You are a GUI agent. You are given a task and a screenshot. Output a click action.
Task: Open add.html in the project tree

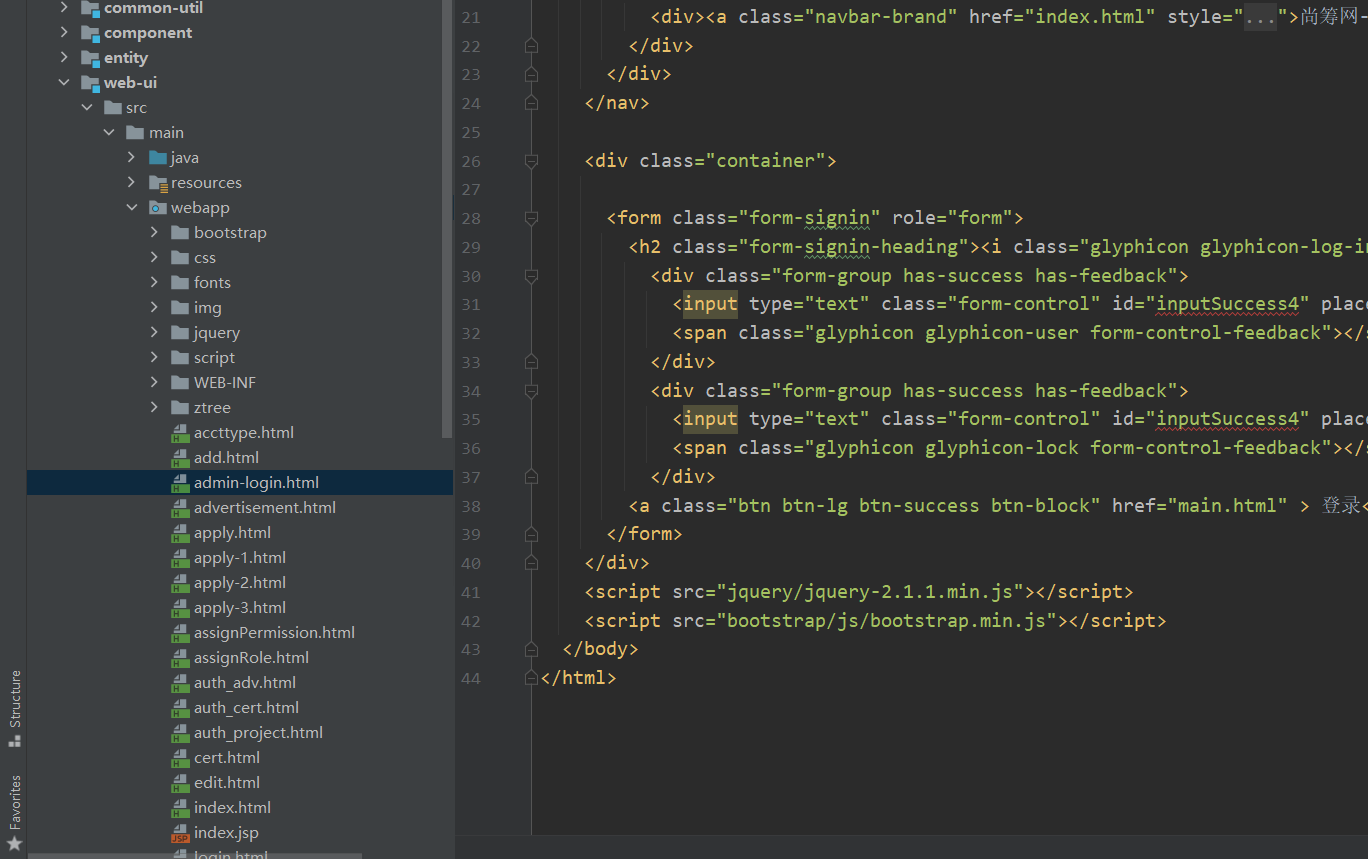[226, 458]
